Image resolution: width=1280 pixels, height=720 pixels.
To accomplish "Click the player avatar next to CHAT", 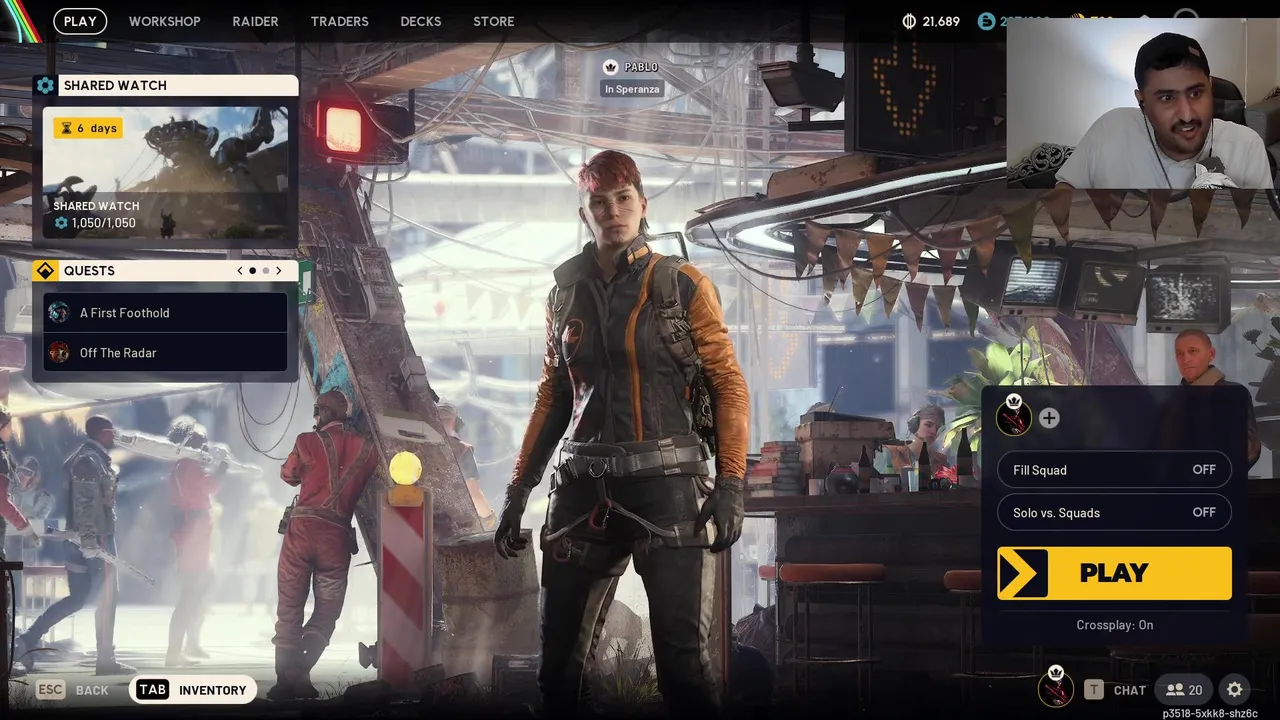I will click(x=1055, y=687).
